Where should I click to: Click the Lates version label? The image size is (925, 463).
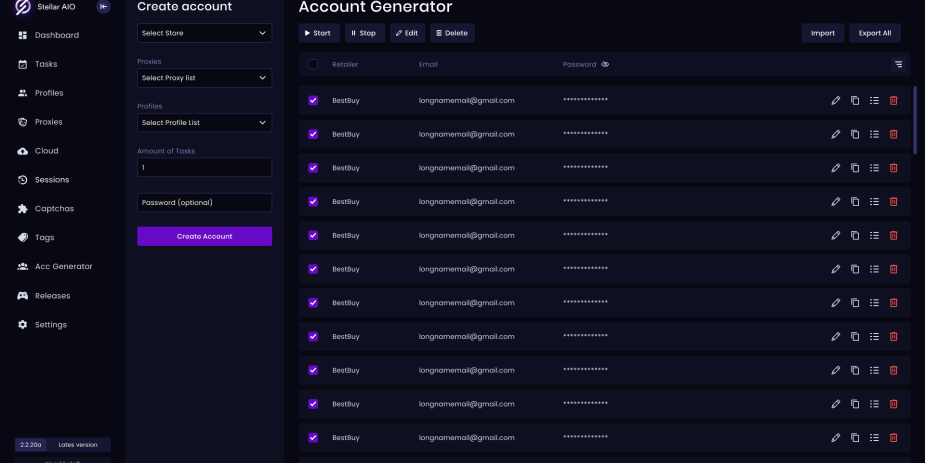click(x=78, y=445)
